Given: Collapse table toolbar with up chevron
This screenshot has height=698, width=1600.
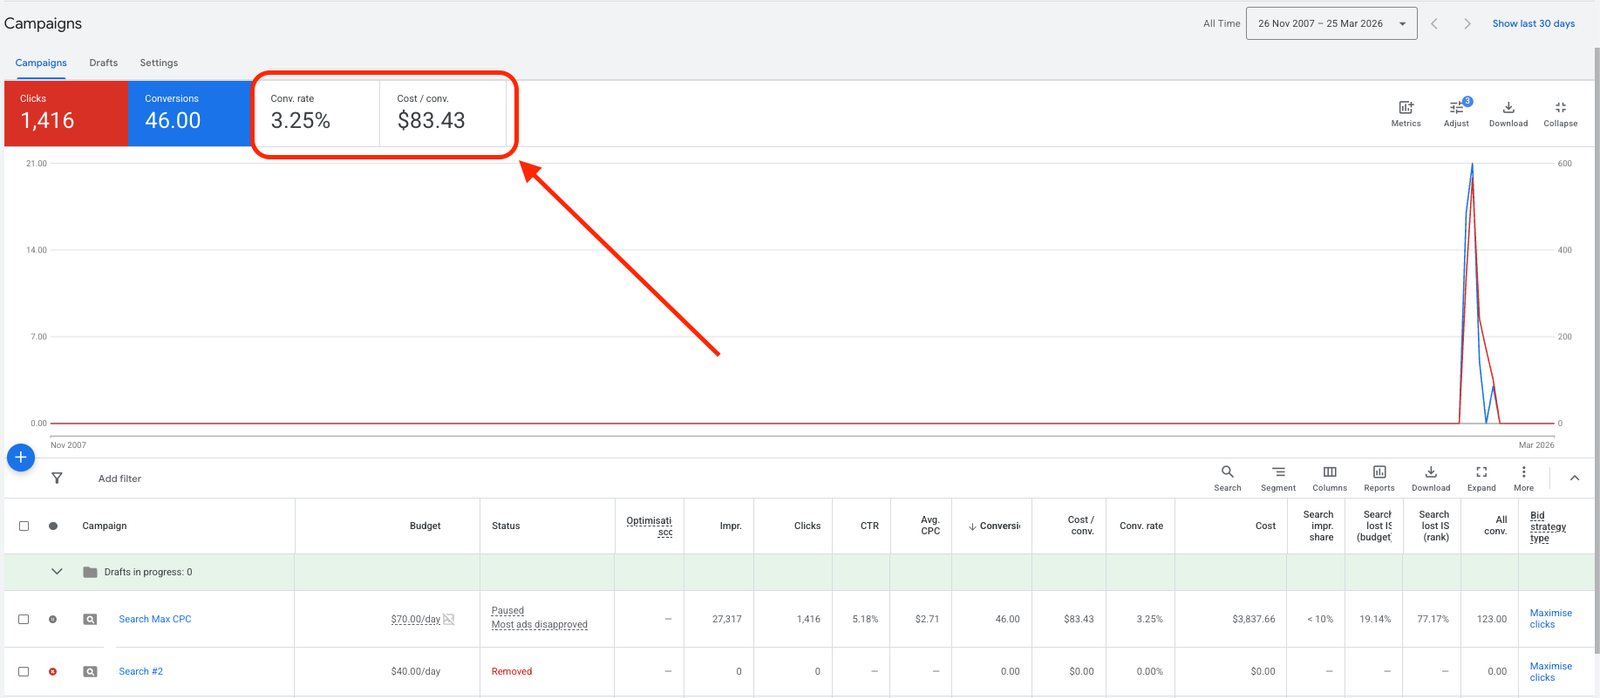Looking at the screenshot, I should (x=1574, y=478).
